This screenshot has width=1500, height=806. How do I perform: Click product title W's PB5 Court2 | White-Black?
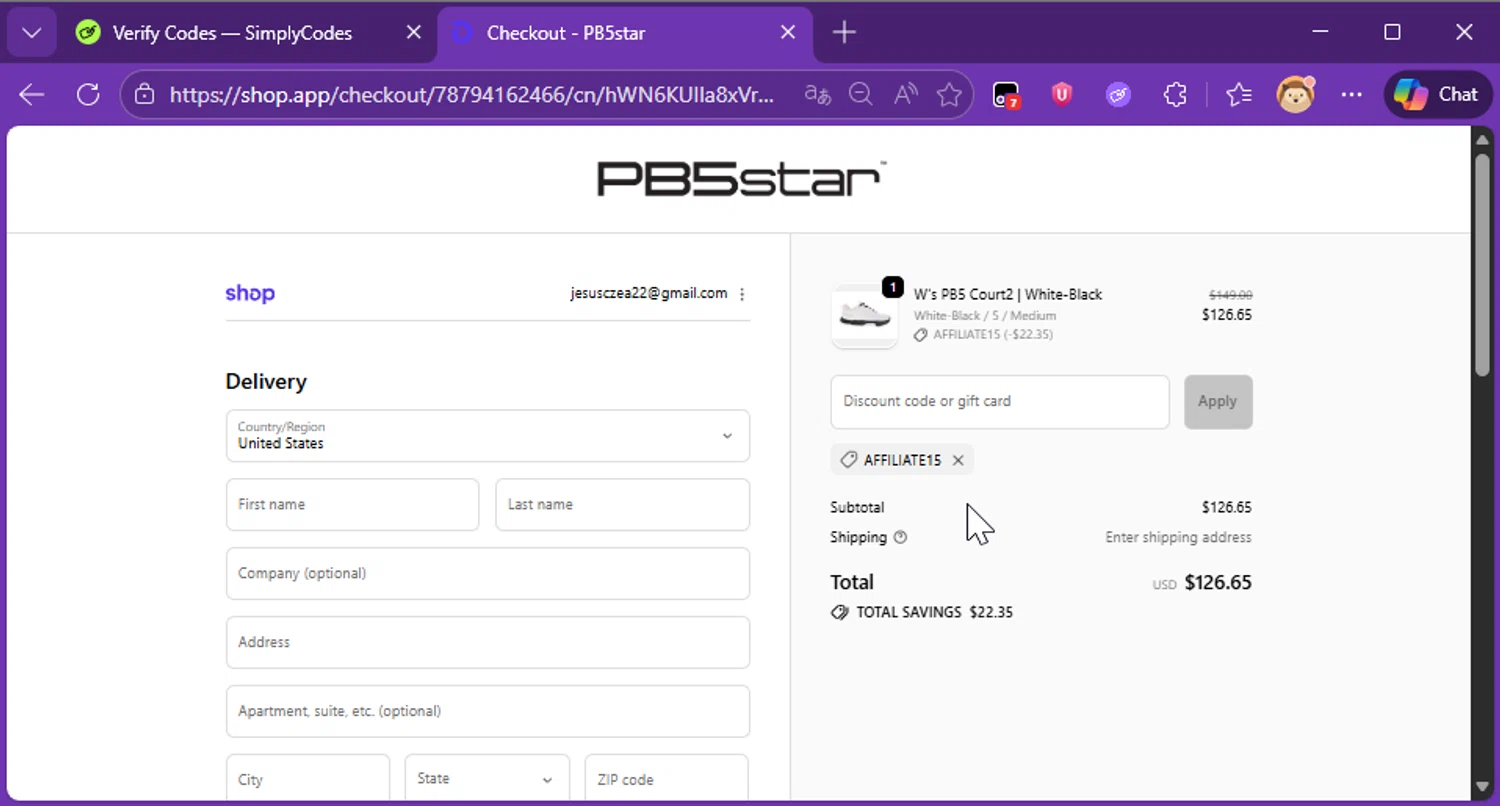point(1008,294)
